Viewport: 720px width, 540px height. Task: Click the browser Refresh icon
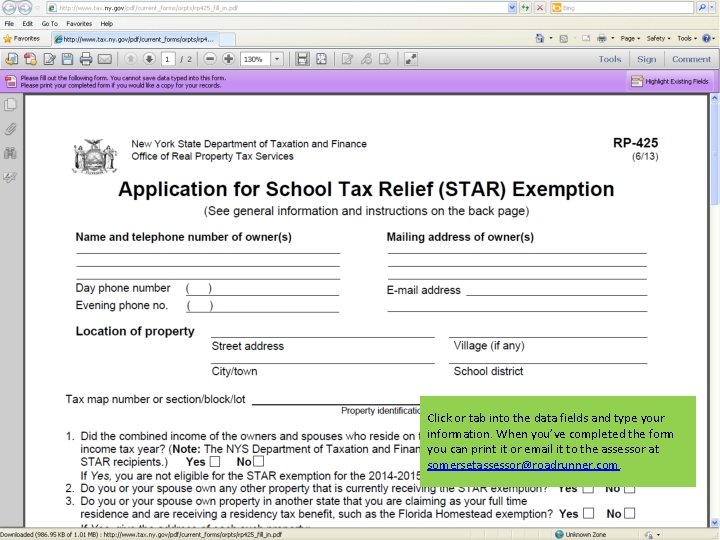525,7
